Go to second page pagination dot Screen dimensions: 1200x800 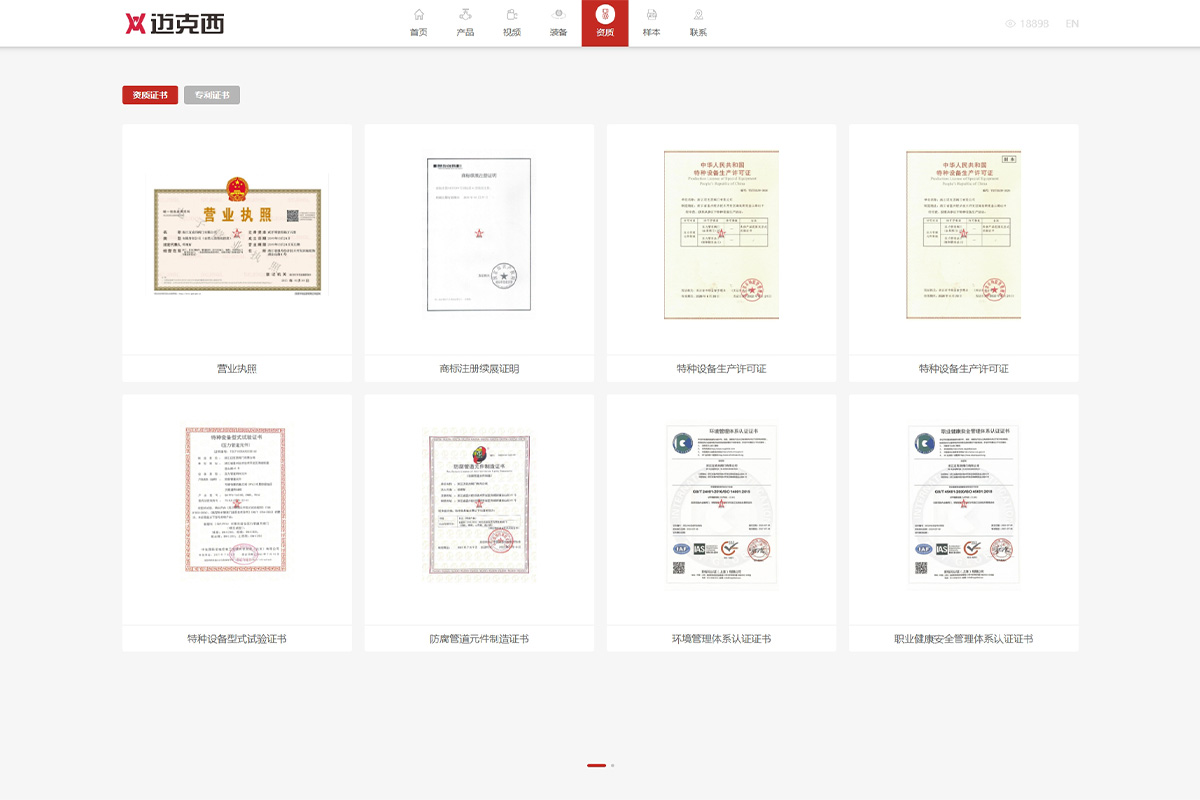pos(612,765)
